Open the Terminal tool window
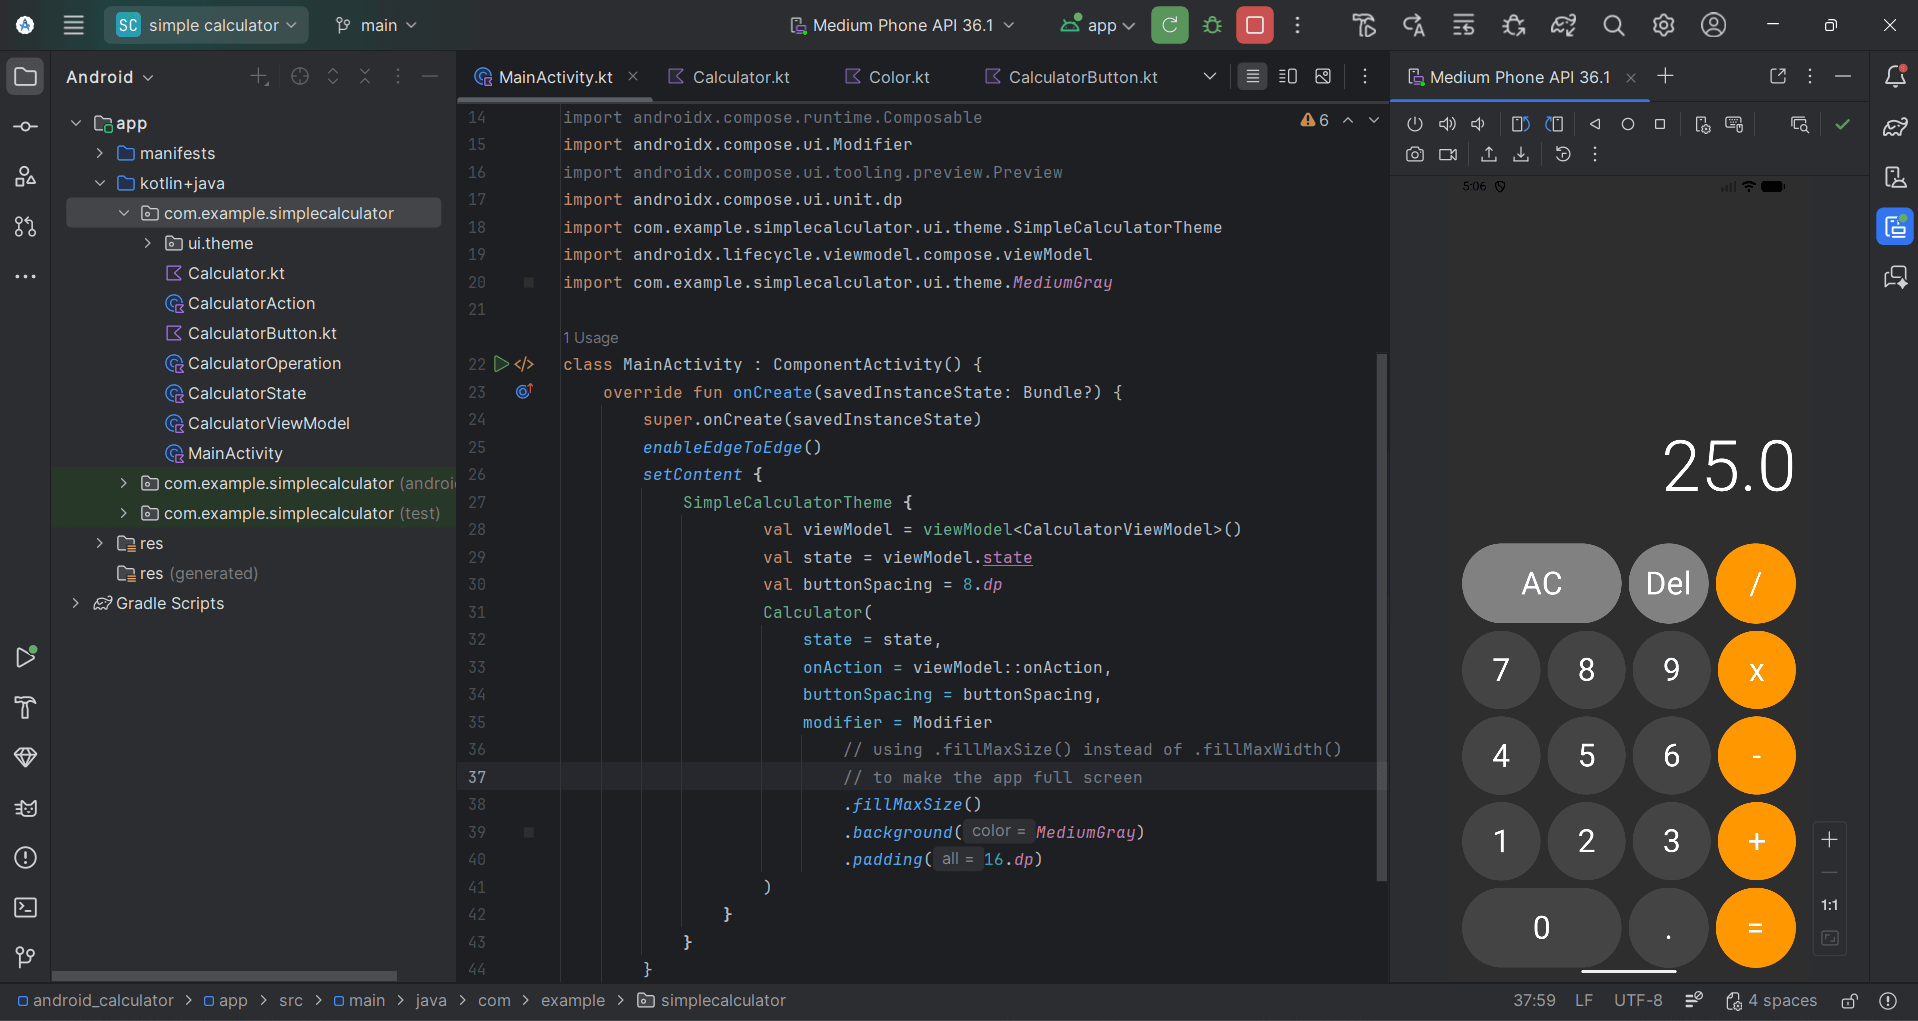Image resolution: width=1918 pixels, height=1021 pixels. tap(25, 908)
